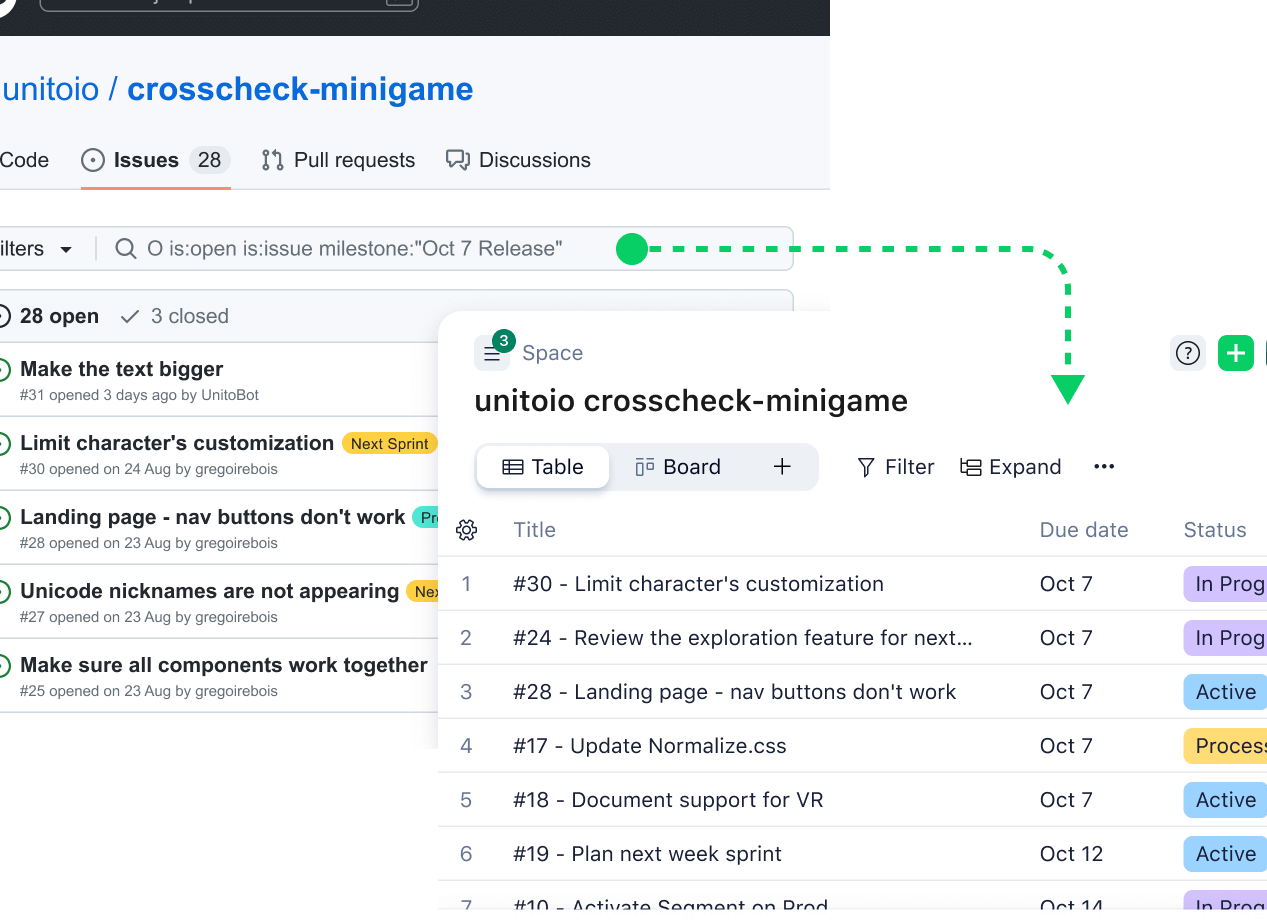This screenshot has height=921, width=1267.
Task: Click the Space breadcrumb label
Action: pos(552,353)
